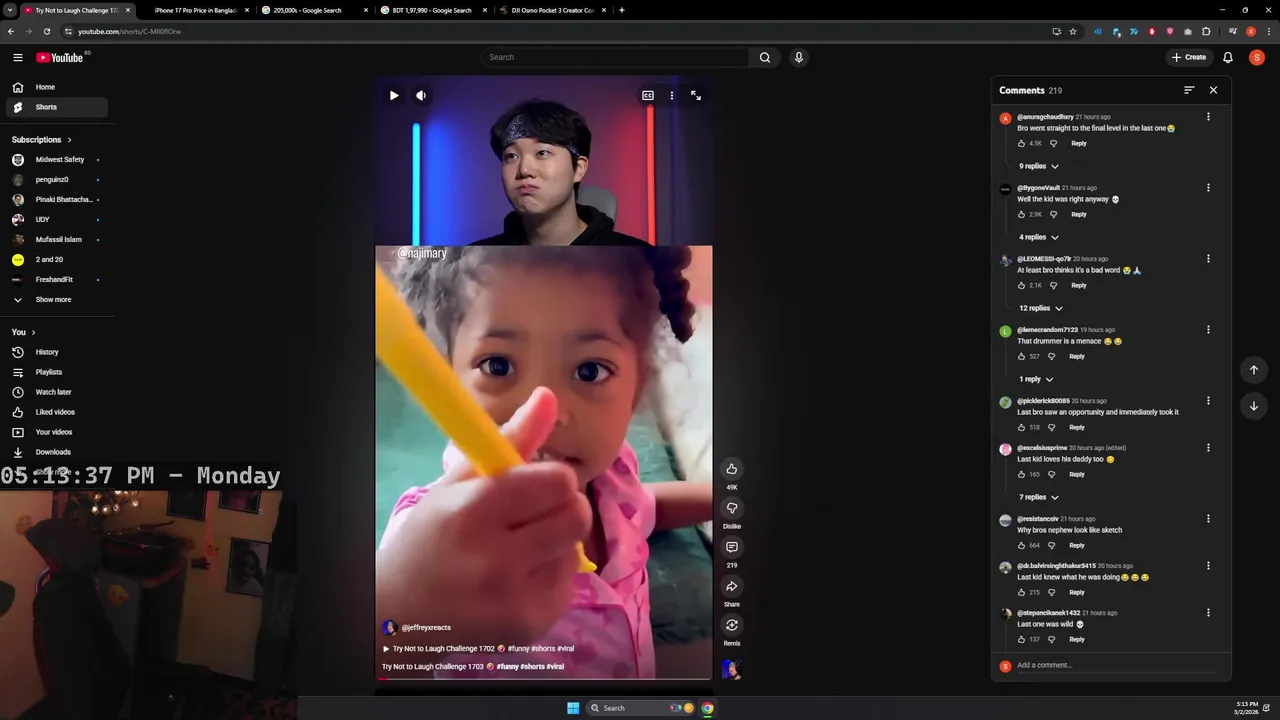The image size is (1280, 720).
Task: Open Watch later in the sidebar
Action: (57, 392)
